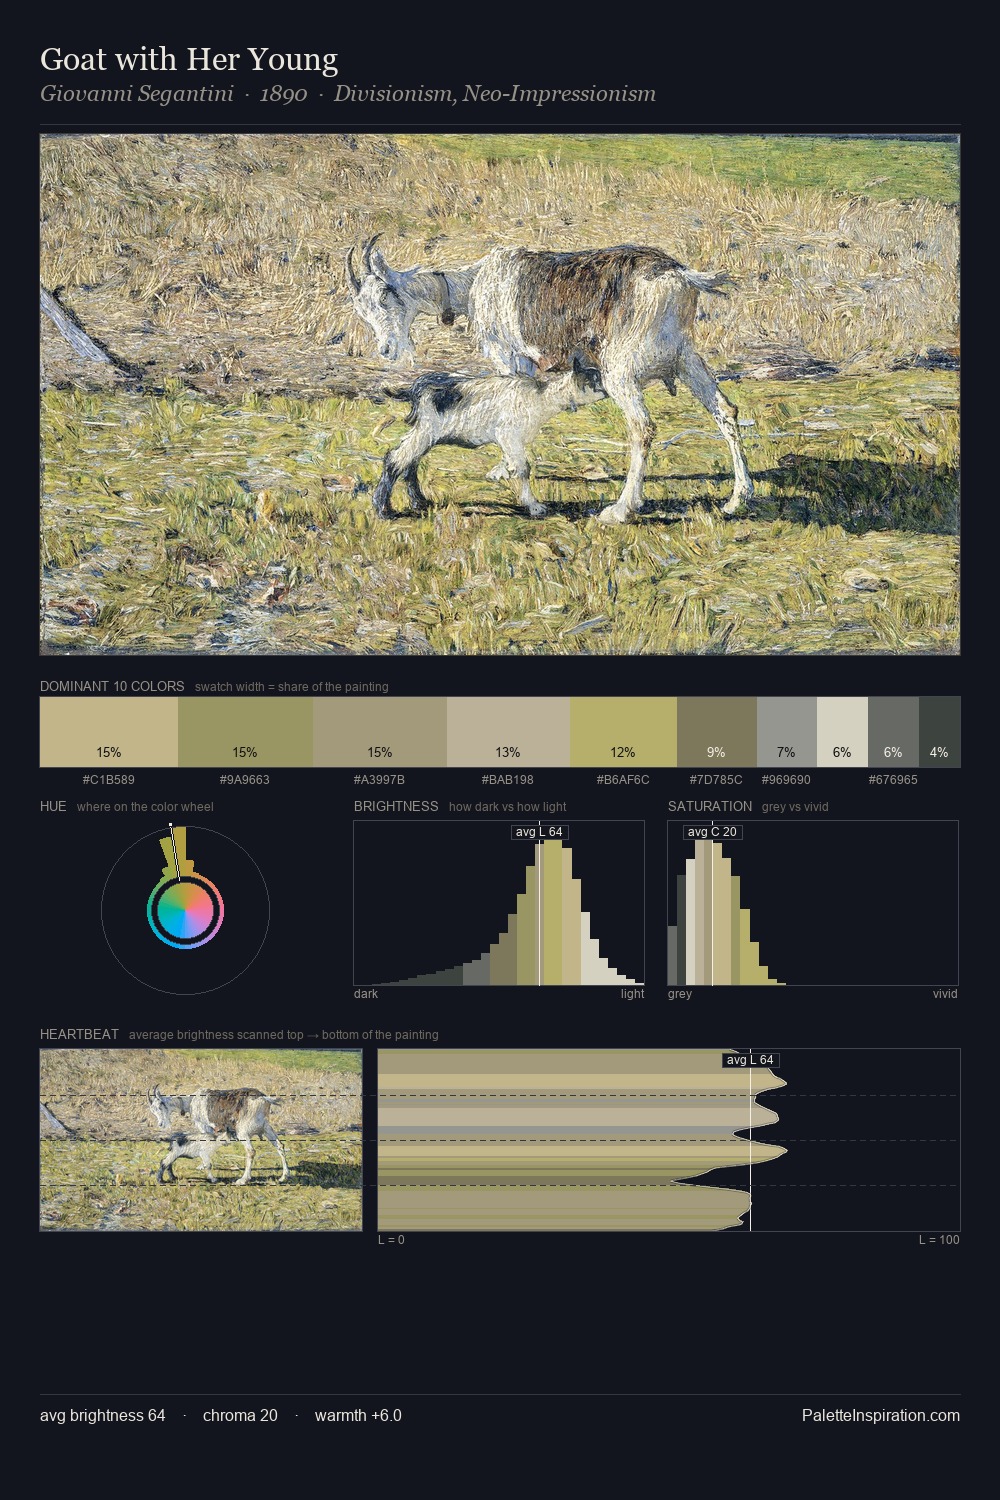
Task: Choose the 13% #BAB198 beige swatch
Action: 508,732
